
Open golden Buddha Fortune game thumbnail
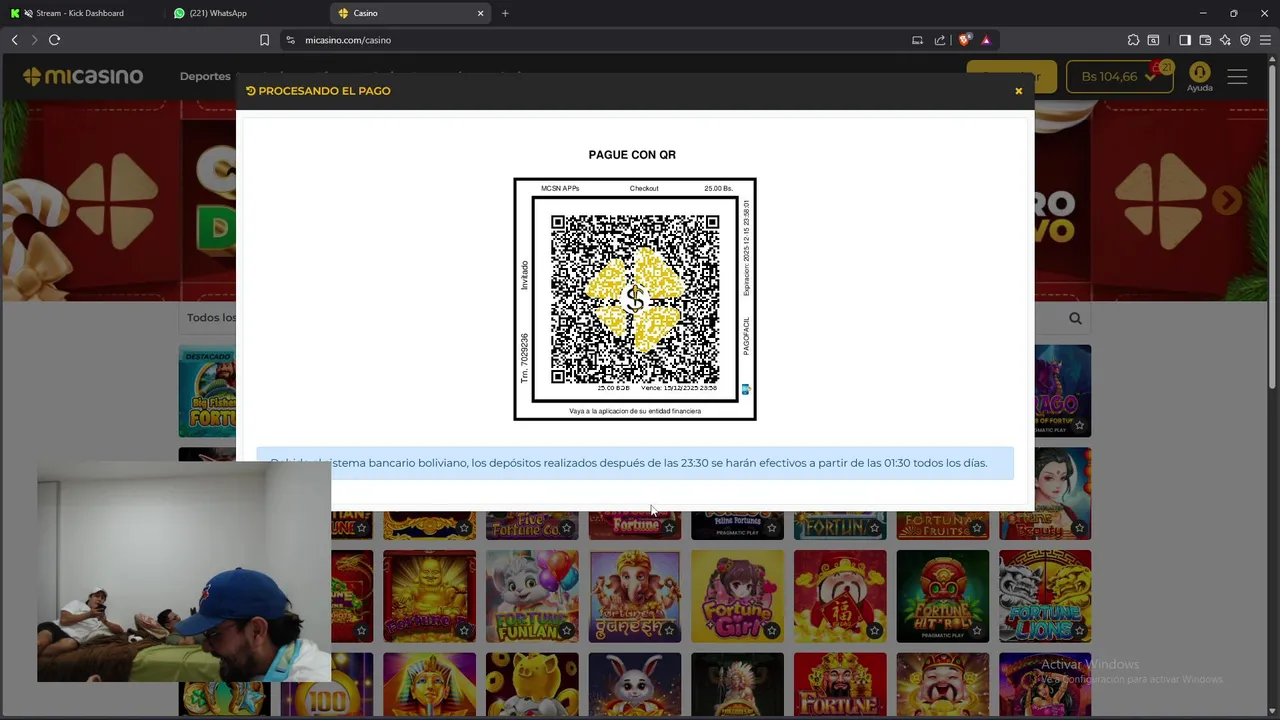pyautogui.click(x=429, y=596)
